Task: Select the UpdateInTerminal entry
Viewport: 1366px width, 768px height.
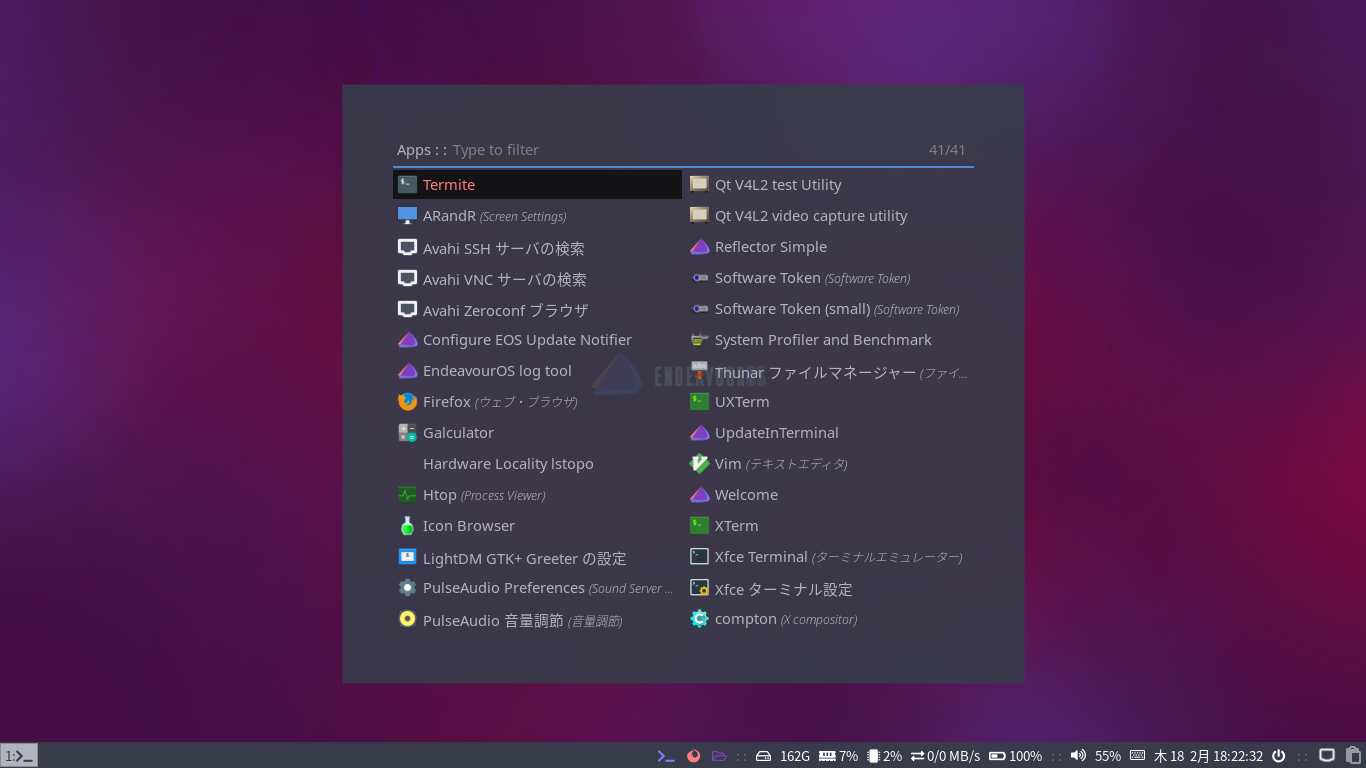Action: (829, 432)
